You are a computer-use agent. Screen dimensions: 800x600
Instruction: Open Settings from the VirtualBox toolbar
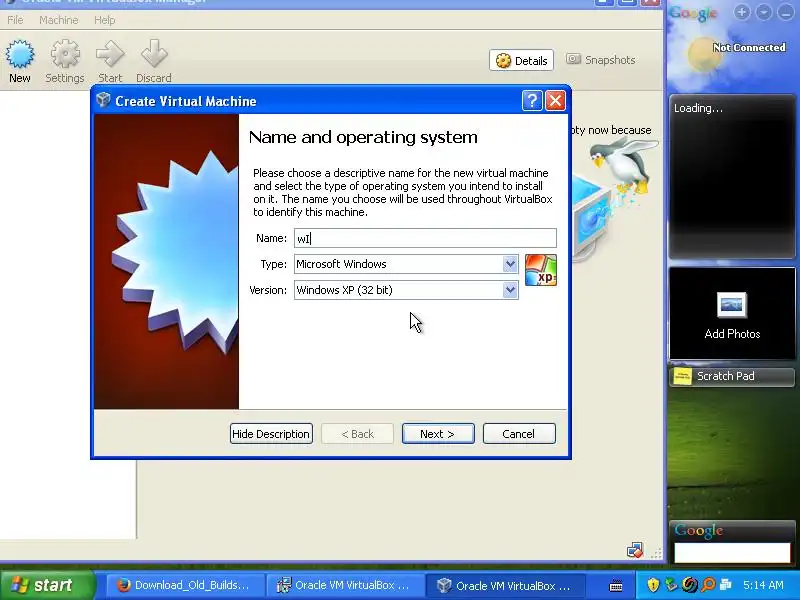click(65, 61)
